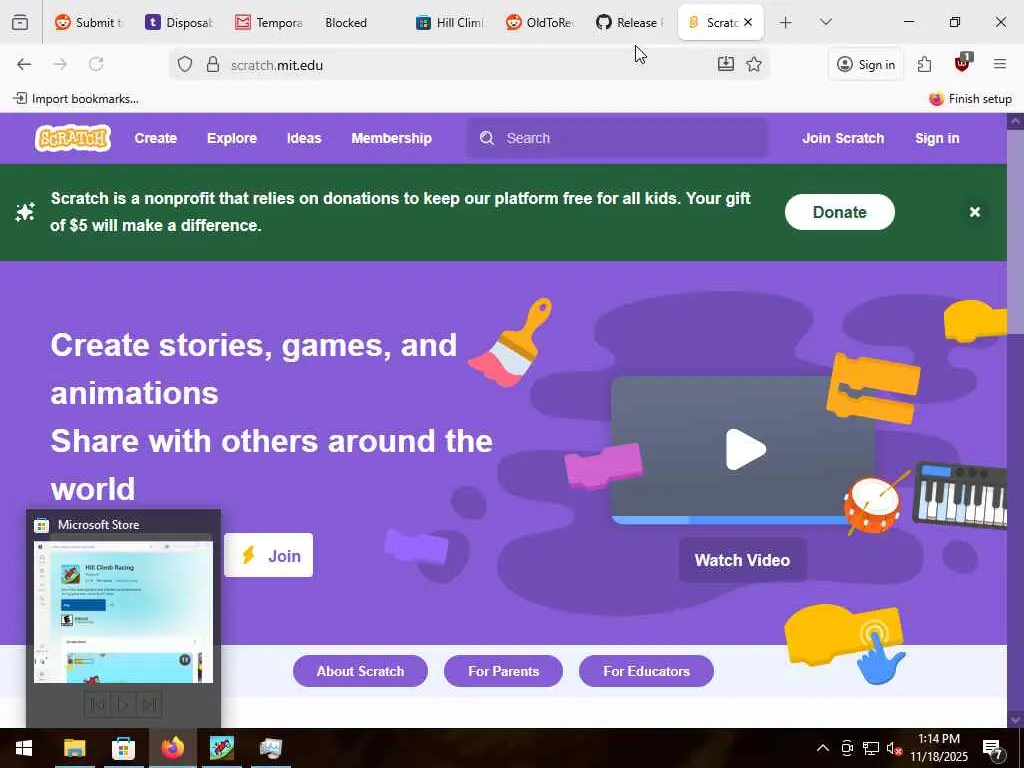Go back to the previous page
Viewport: 1024px width, 768px height.
[24, 64]
